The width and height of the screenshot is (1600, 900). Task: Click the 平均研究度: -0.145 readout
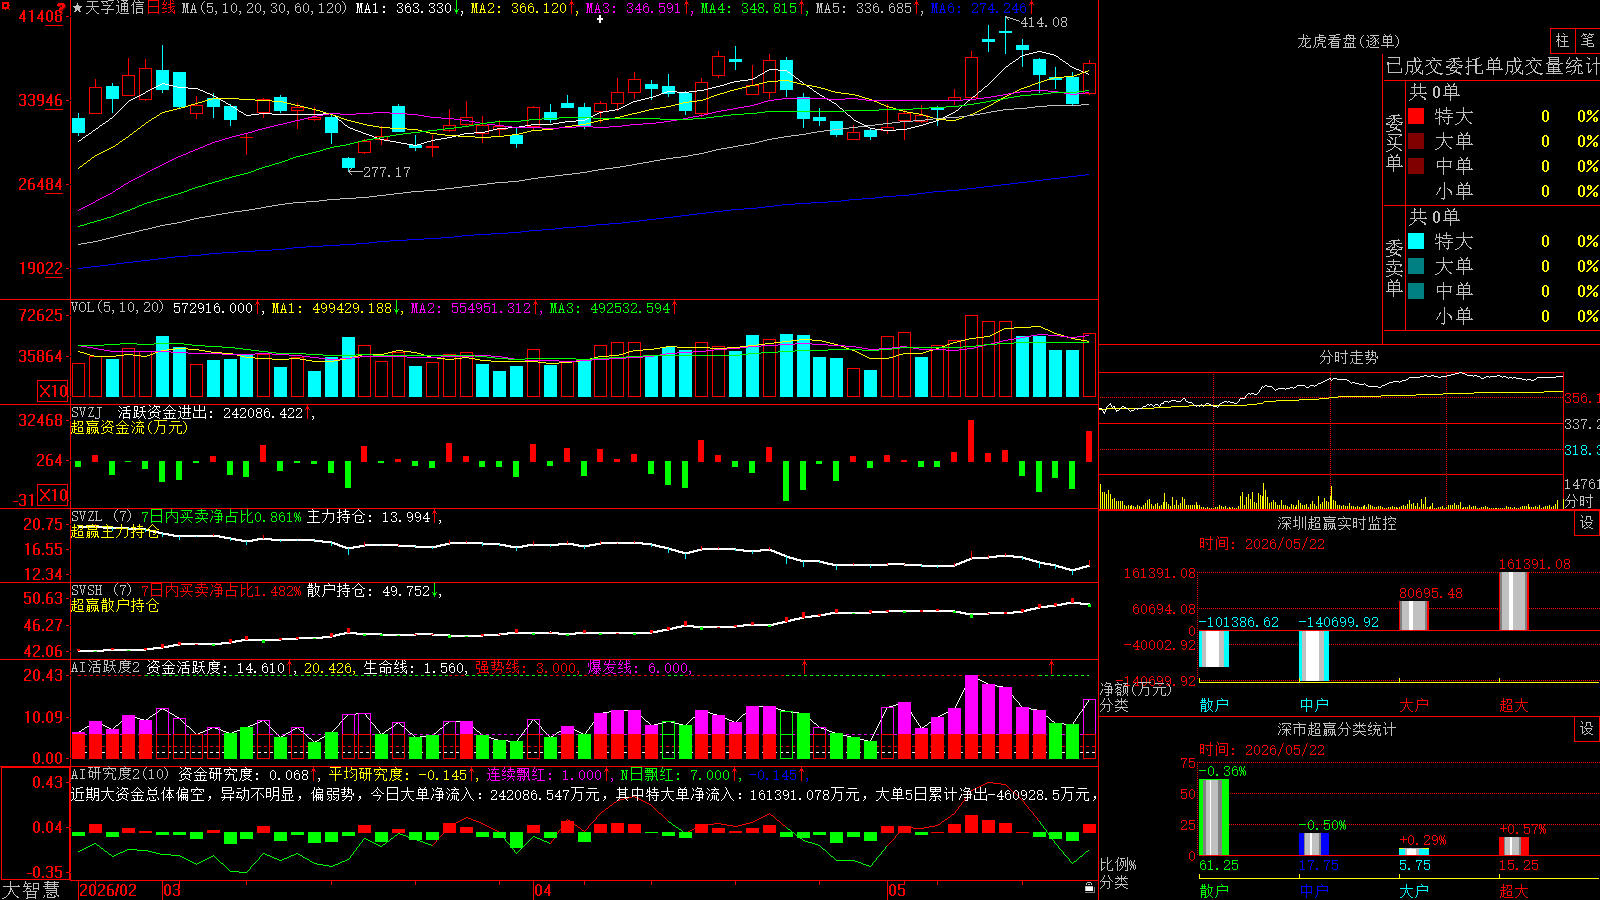(x=402, y=774)
